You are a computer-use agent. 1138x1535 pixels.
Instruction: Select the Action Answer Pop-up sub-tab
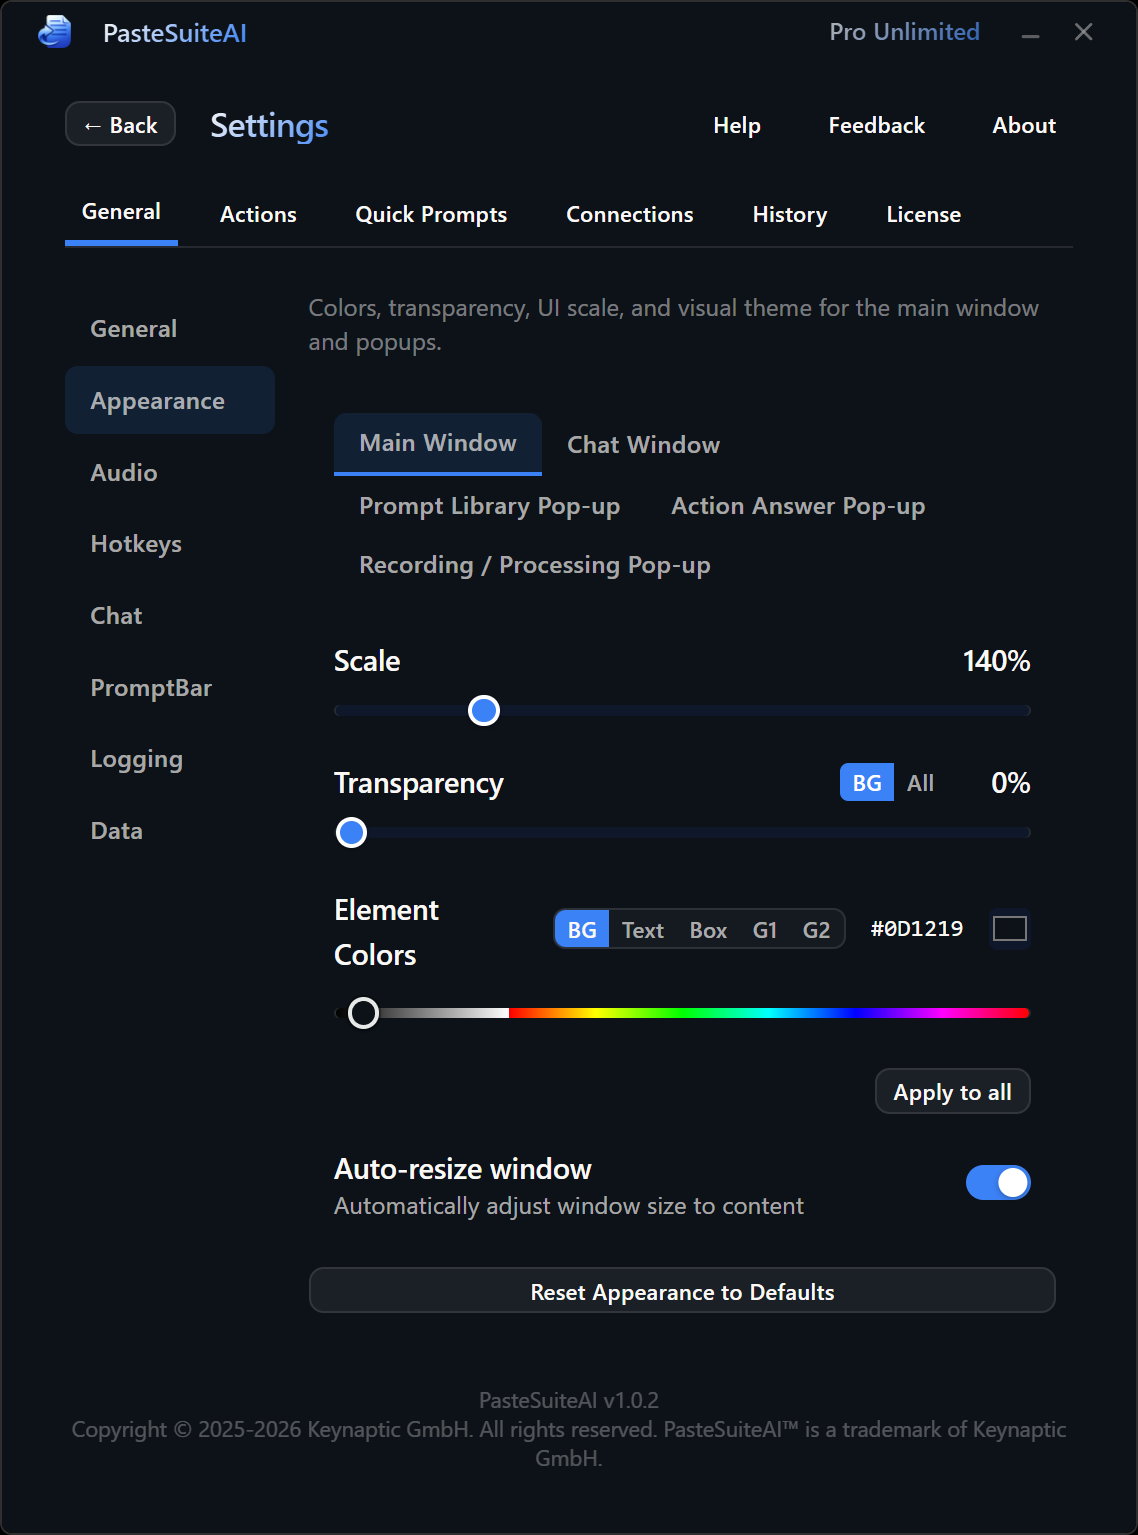(x=798, y=506)
